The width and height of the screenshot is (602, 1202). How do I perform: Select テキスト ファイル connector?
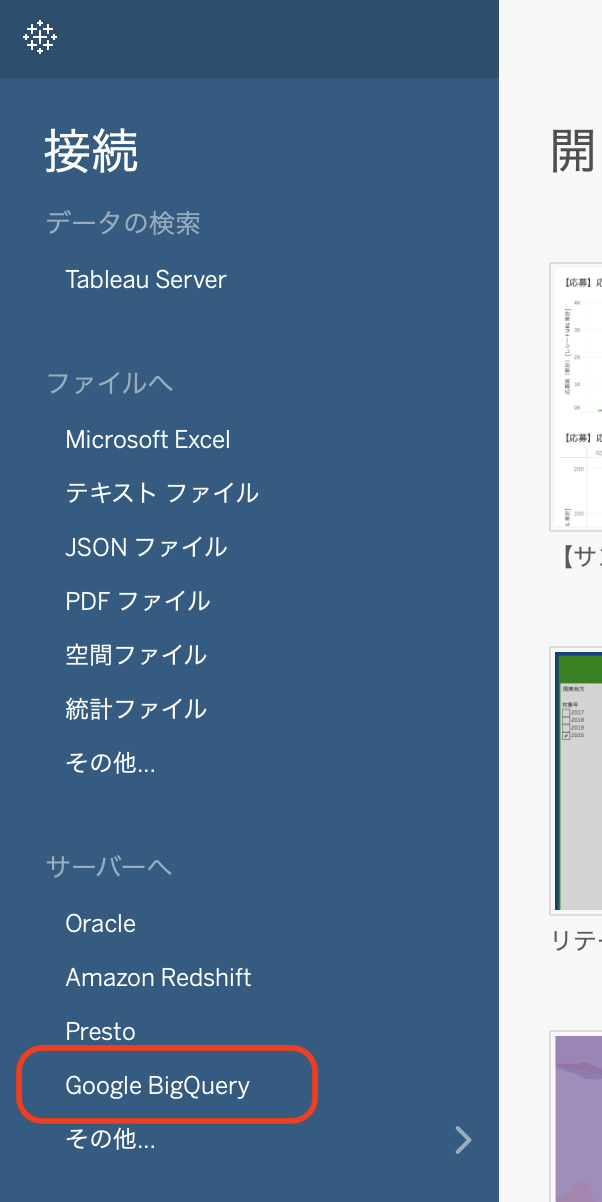162,493
